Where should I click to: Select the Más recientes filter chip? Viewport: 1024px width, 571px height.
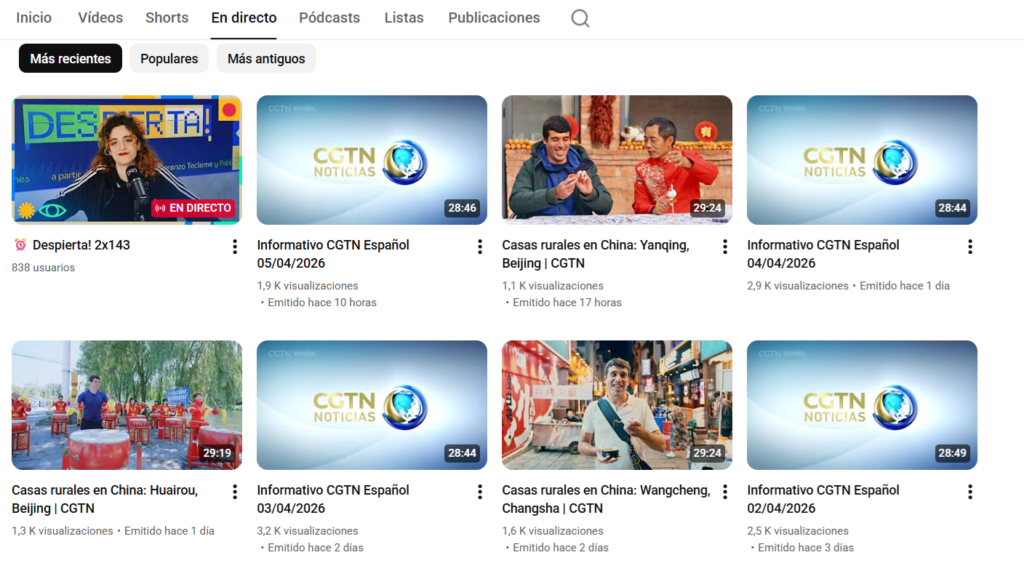click(x=70, y=59)
